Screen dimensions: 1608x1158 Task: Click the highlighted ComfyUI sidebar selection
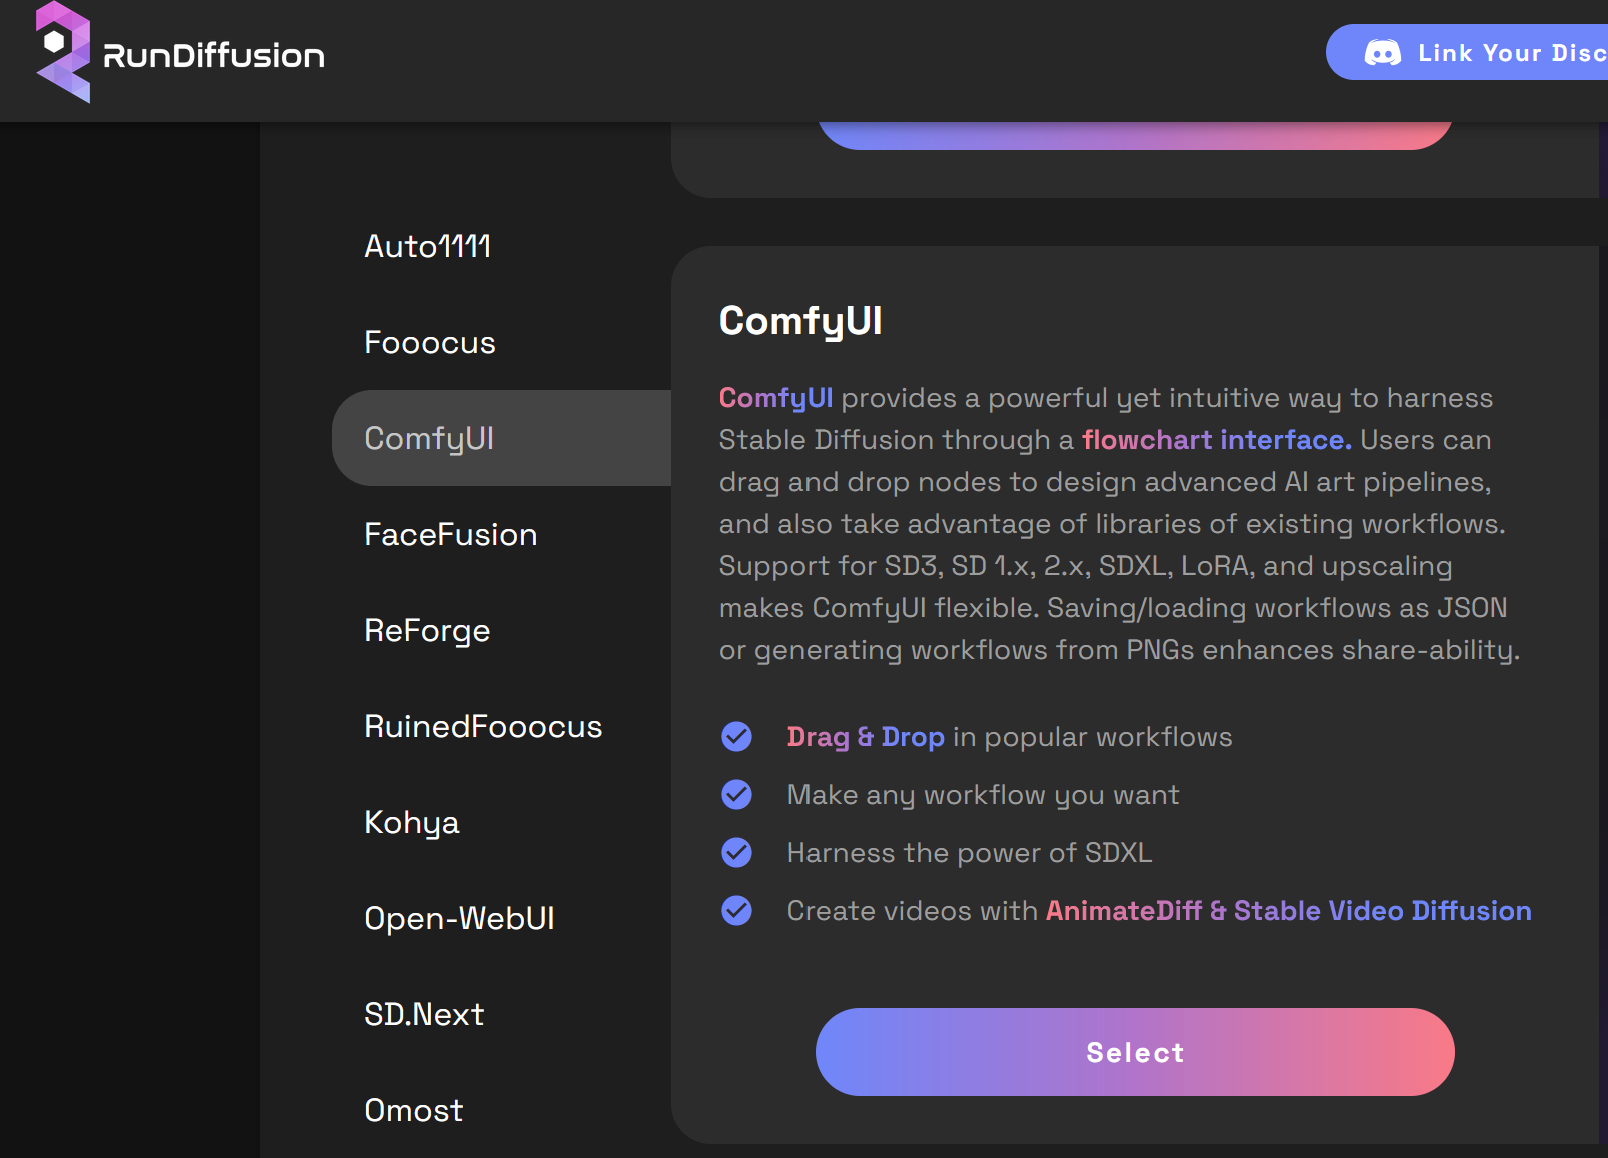pyautogui.click(x=429, y=438)
